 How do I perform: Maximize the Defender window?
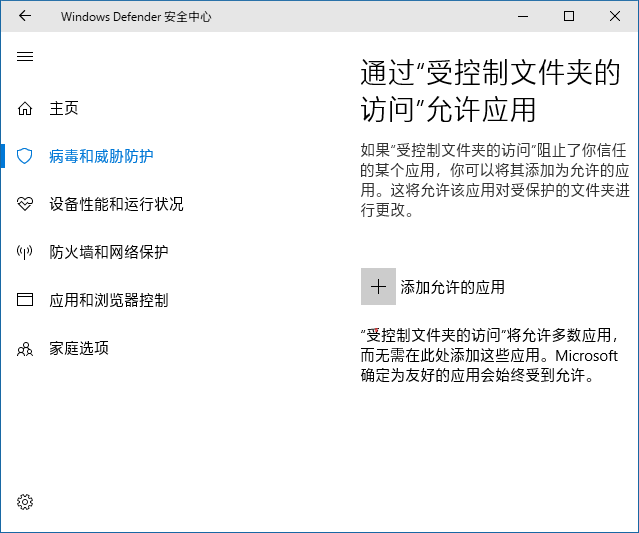pyautogui.click(x=569, y=16)
